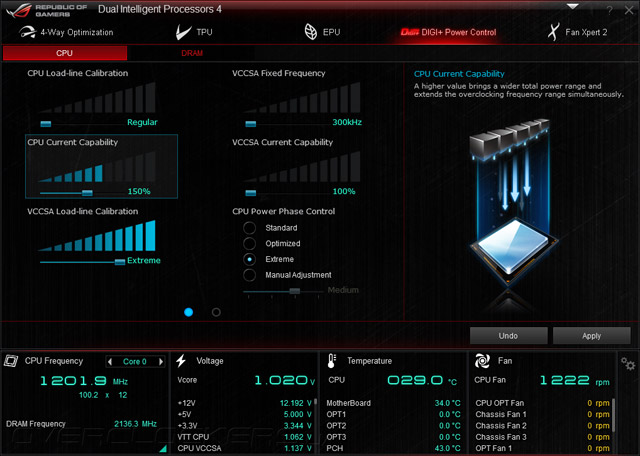Image resolution: width=640 pixels, height=456 pixels.
Task: Click the MotherBoard 34.0 °C value
Action: click(447, 403)
